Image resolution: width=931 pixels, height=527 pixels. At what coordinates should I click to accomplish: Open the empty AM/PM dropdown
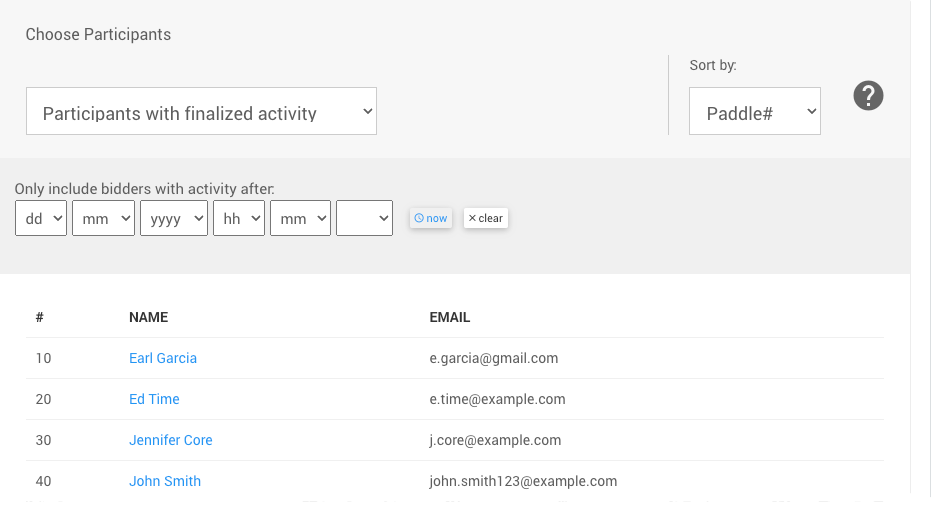point(364,218)
